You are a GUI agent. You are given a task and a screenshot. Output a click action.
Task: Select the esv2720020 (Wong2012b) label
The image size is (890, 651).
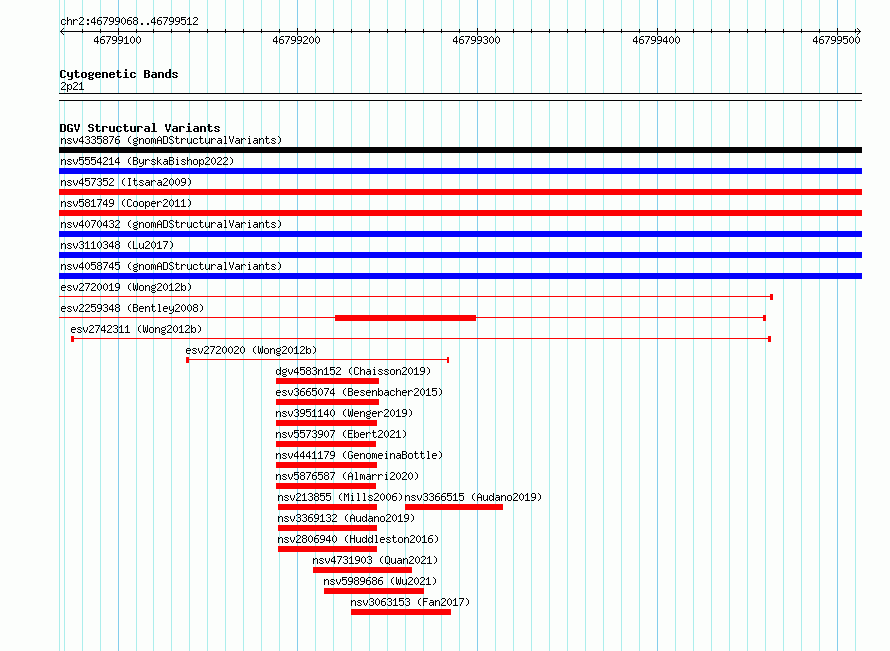click(251, 350)
